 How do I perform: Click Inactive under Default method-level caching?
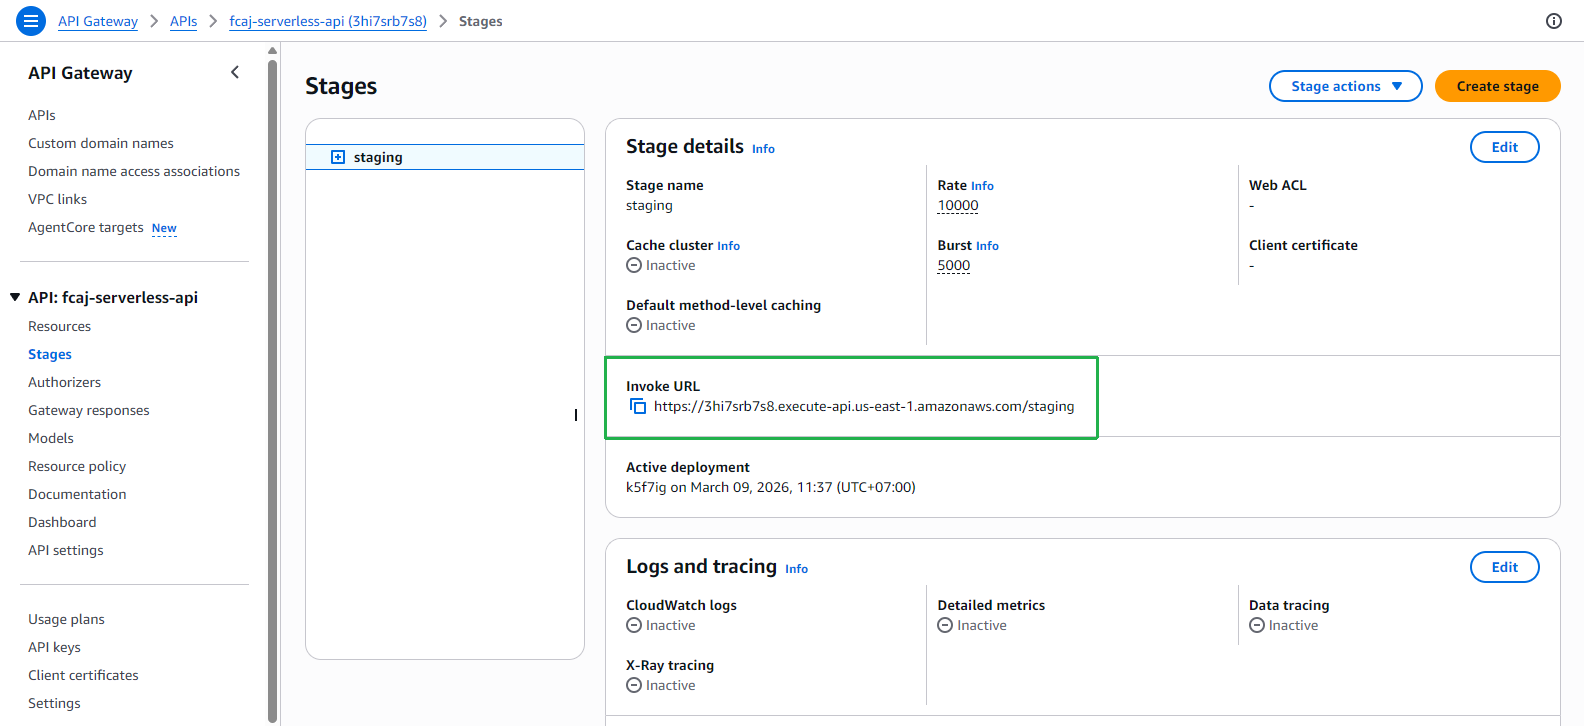coord(661,325)
